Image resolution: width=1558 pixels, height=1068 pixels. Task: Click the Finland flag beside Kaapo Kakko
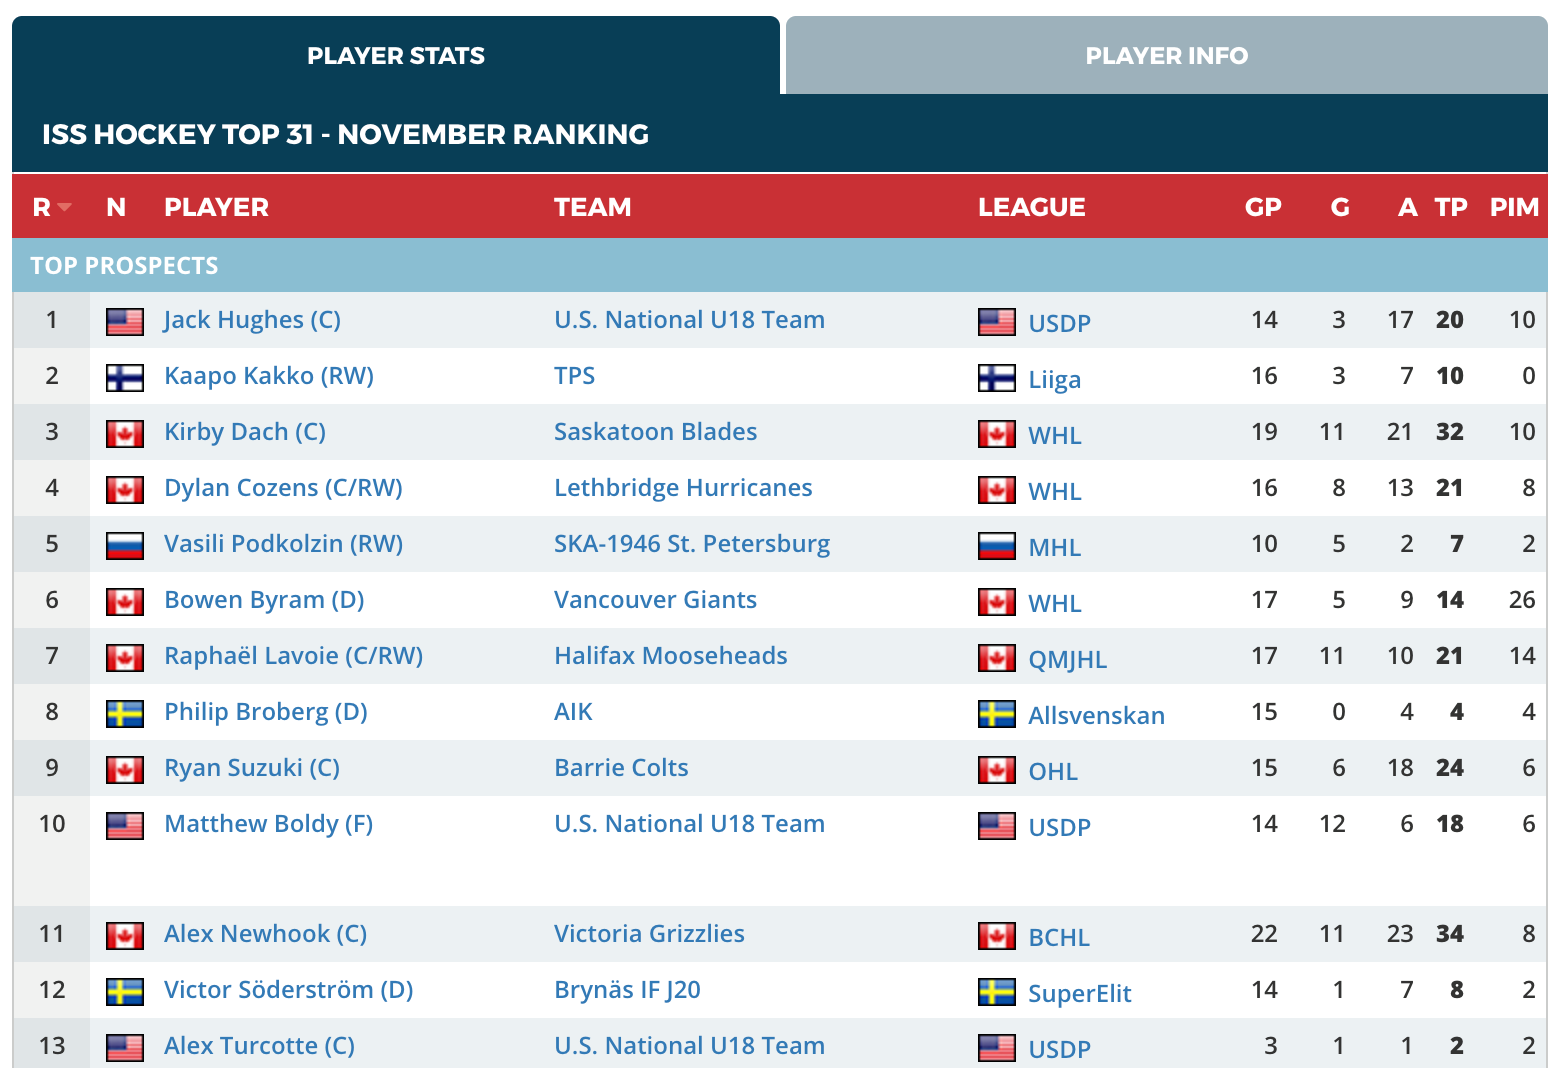pyautogui.click(x=125, y=377)
